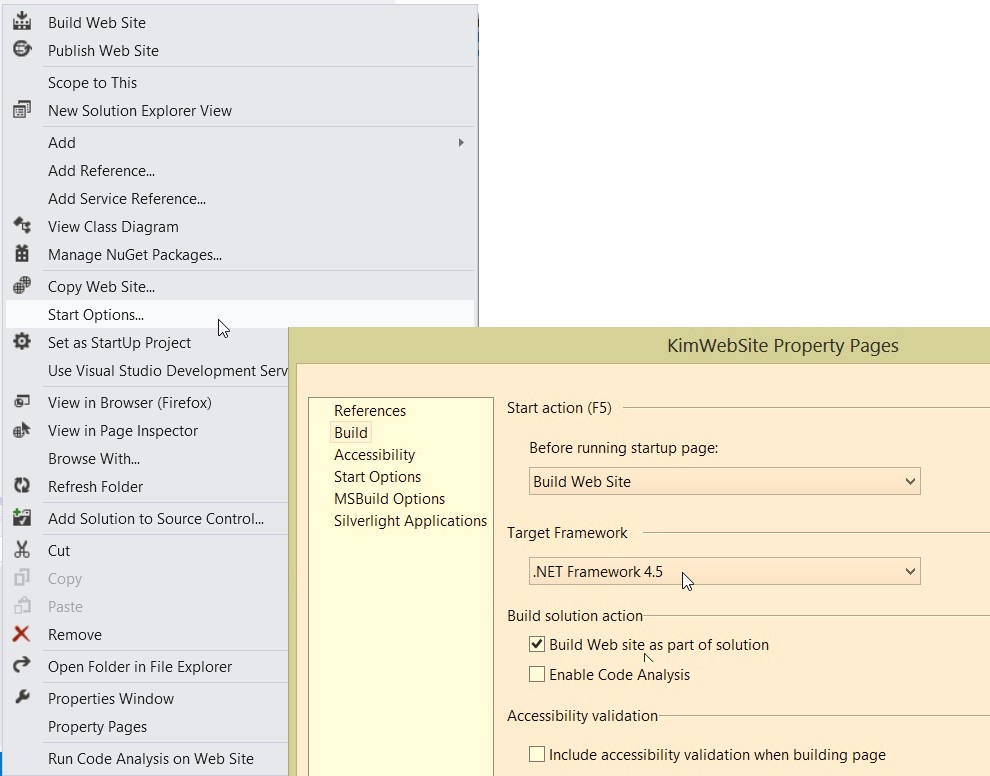The image size is (990, 776).
Task: Toggle Build Web site as part of solution
Action: click(x=537, y=644)
